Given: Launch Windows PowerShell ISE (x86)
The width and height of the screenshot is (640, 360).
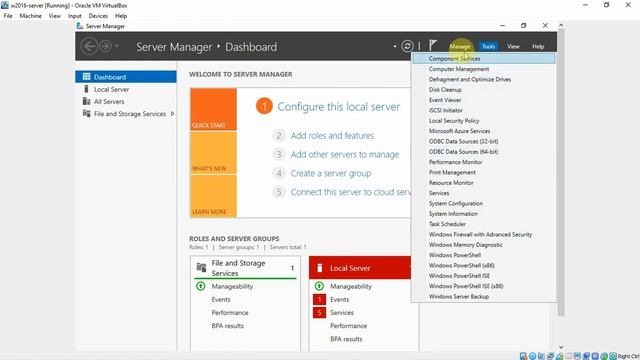Looking at the screenshot, I should click(484, 286).
